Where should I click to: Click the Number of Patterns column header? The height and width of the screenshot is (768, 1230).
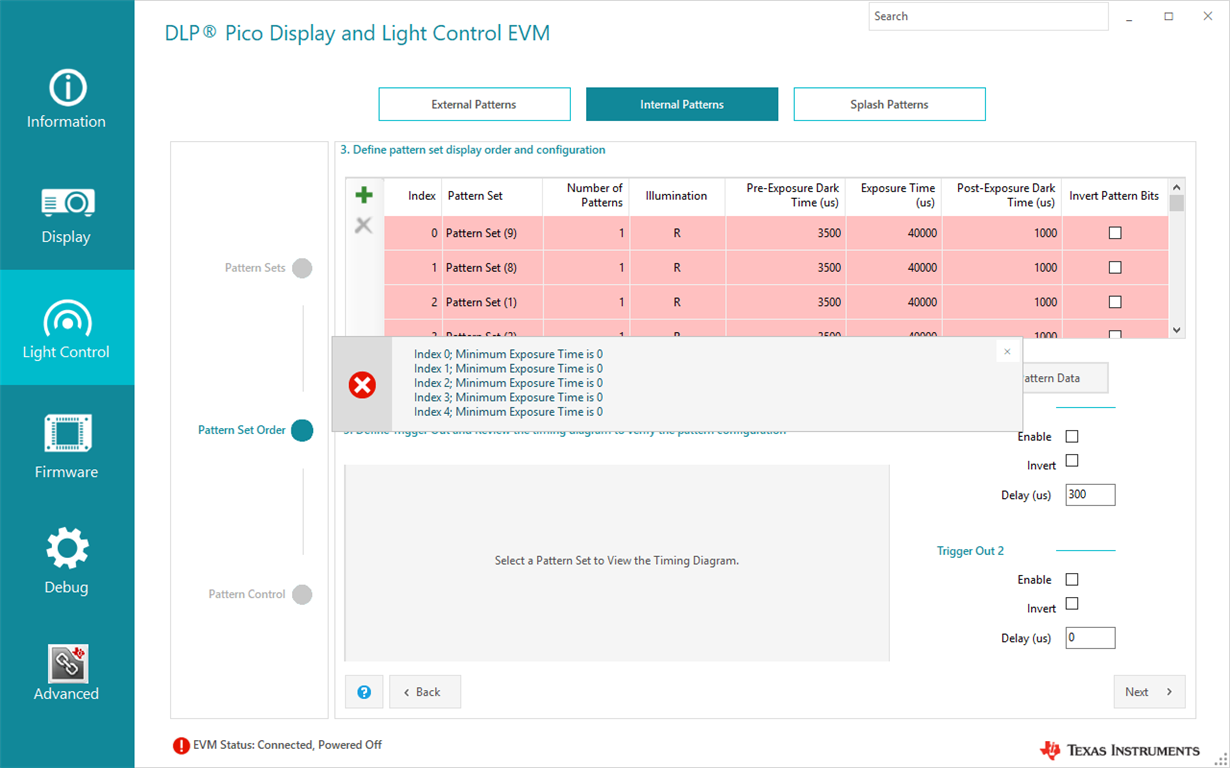click(x=585, y=196)
